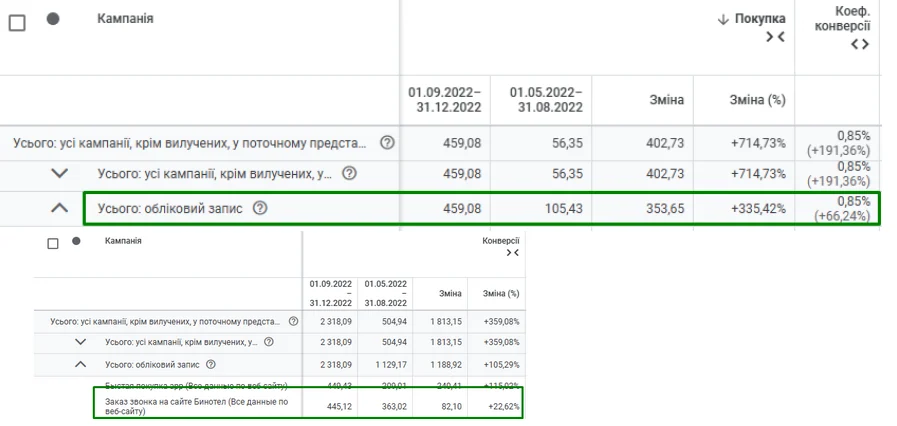This screenshot has width=897, height=426.
Task: Click the 01.05.2022–31.08.2022 header in Конверсії table
Action: pyautogui.click(x=386, y=293)
